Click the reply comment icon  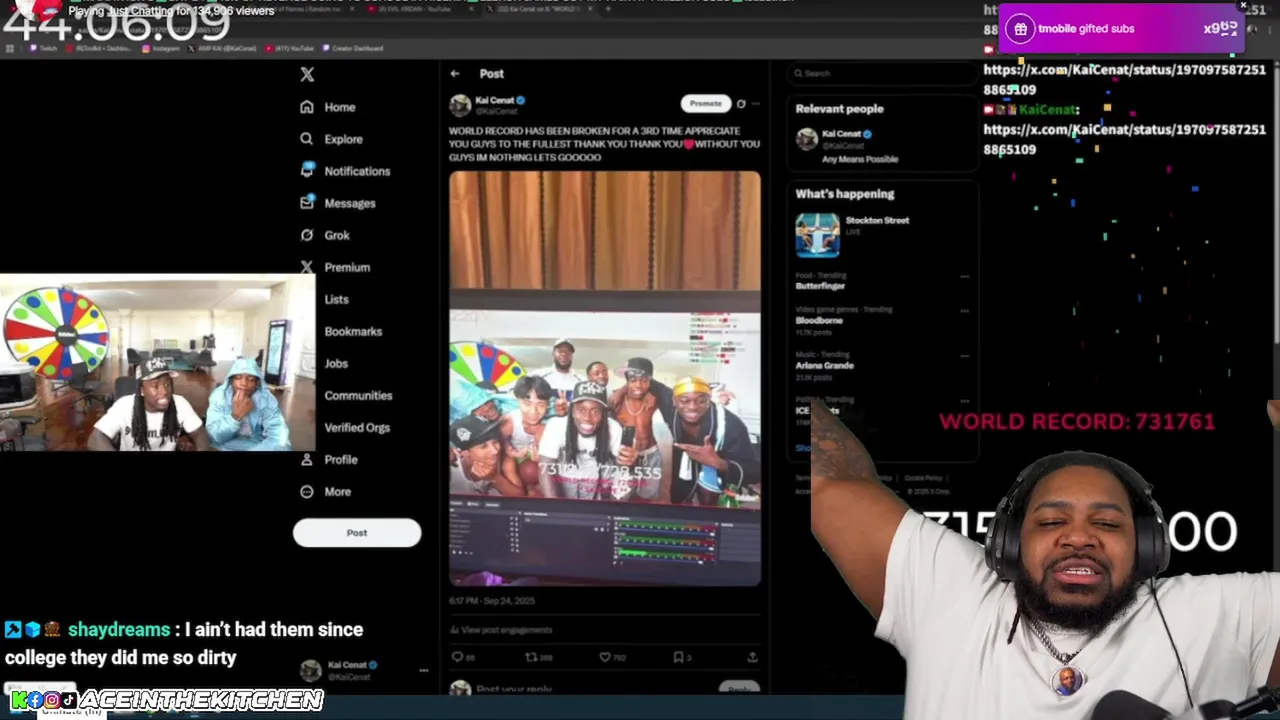(458, 657)
